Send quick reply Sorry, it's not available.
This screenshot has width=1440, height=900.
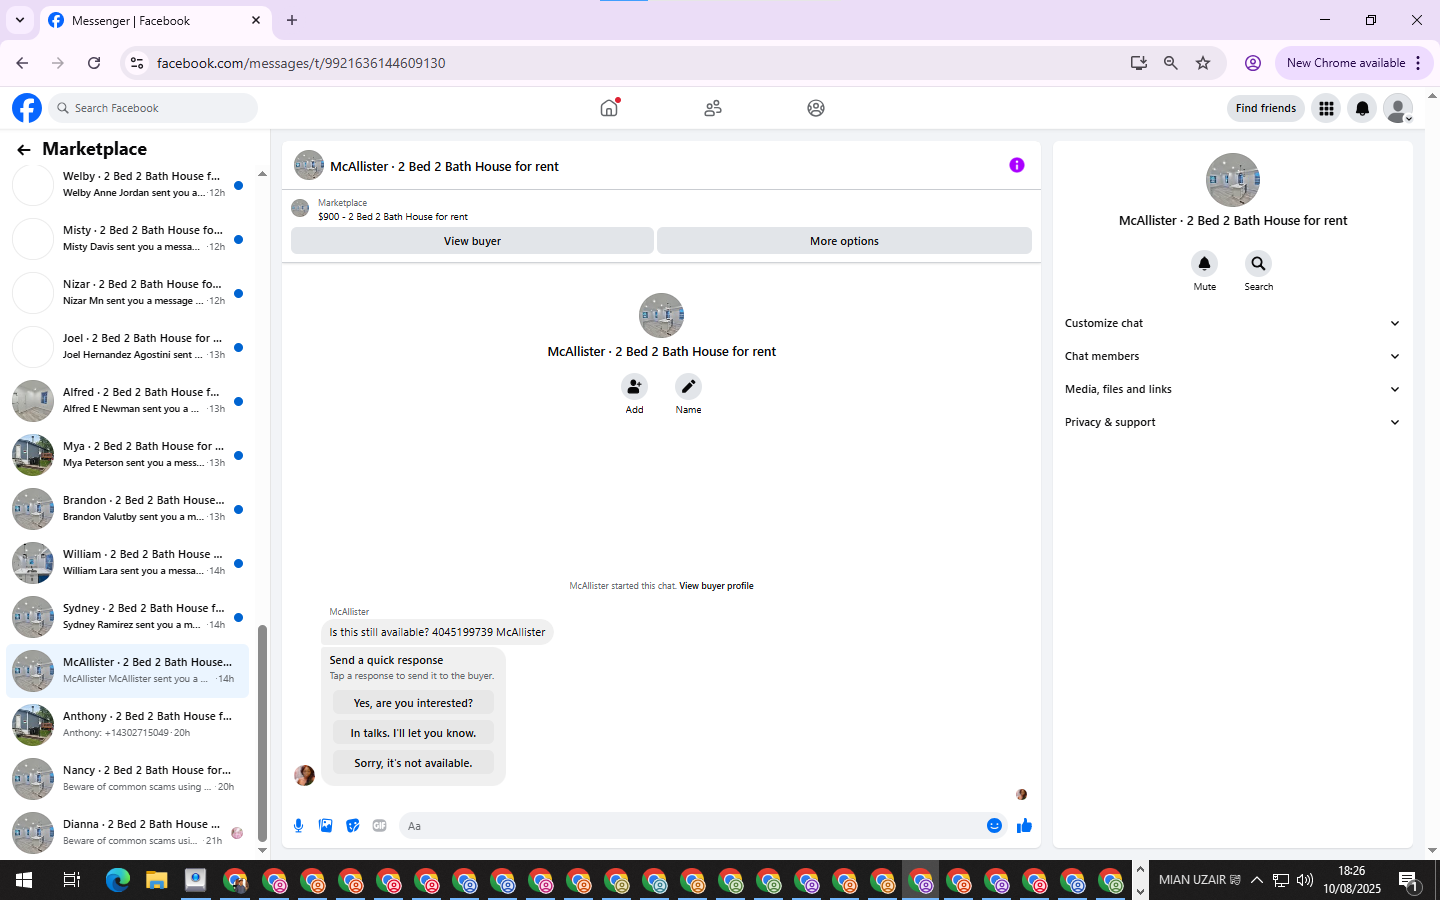pyautogui.click(x=413, y=763)
